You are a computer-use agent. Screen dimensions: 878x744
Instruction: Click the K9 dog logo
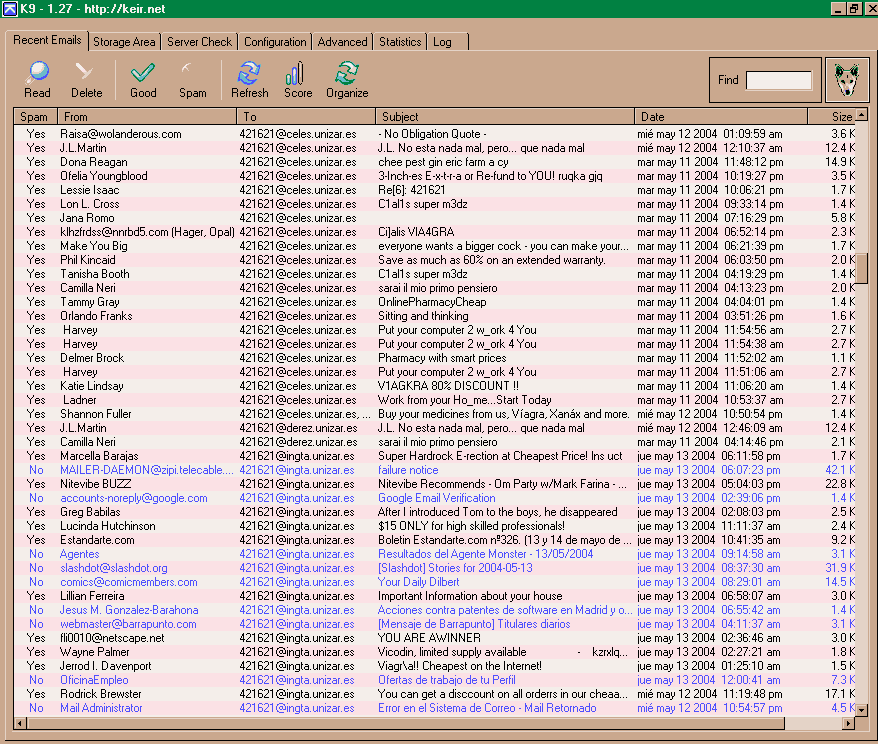pos(846,81)
